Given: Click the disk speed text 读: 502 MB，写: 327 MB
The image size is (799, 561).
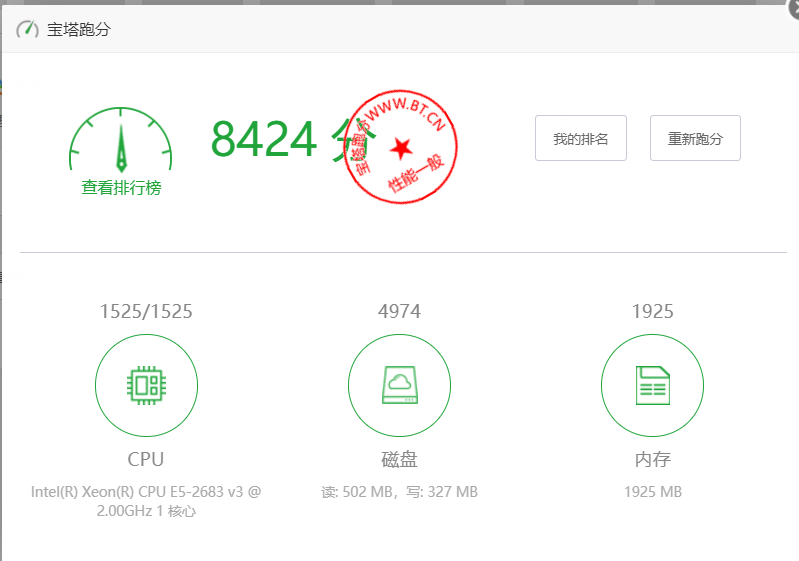Looking at the screenshot, I should (400, 492).
